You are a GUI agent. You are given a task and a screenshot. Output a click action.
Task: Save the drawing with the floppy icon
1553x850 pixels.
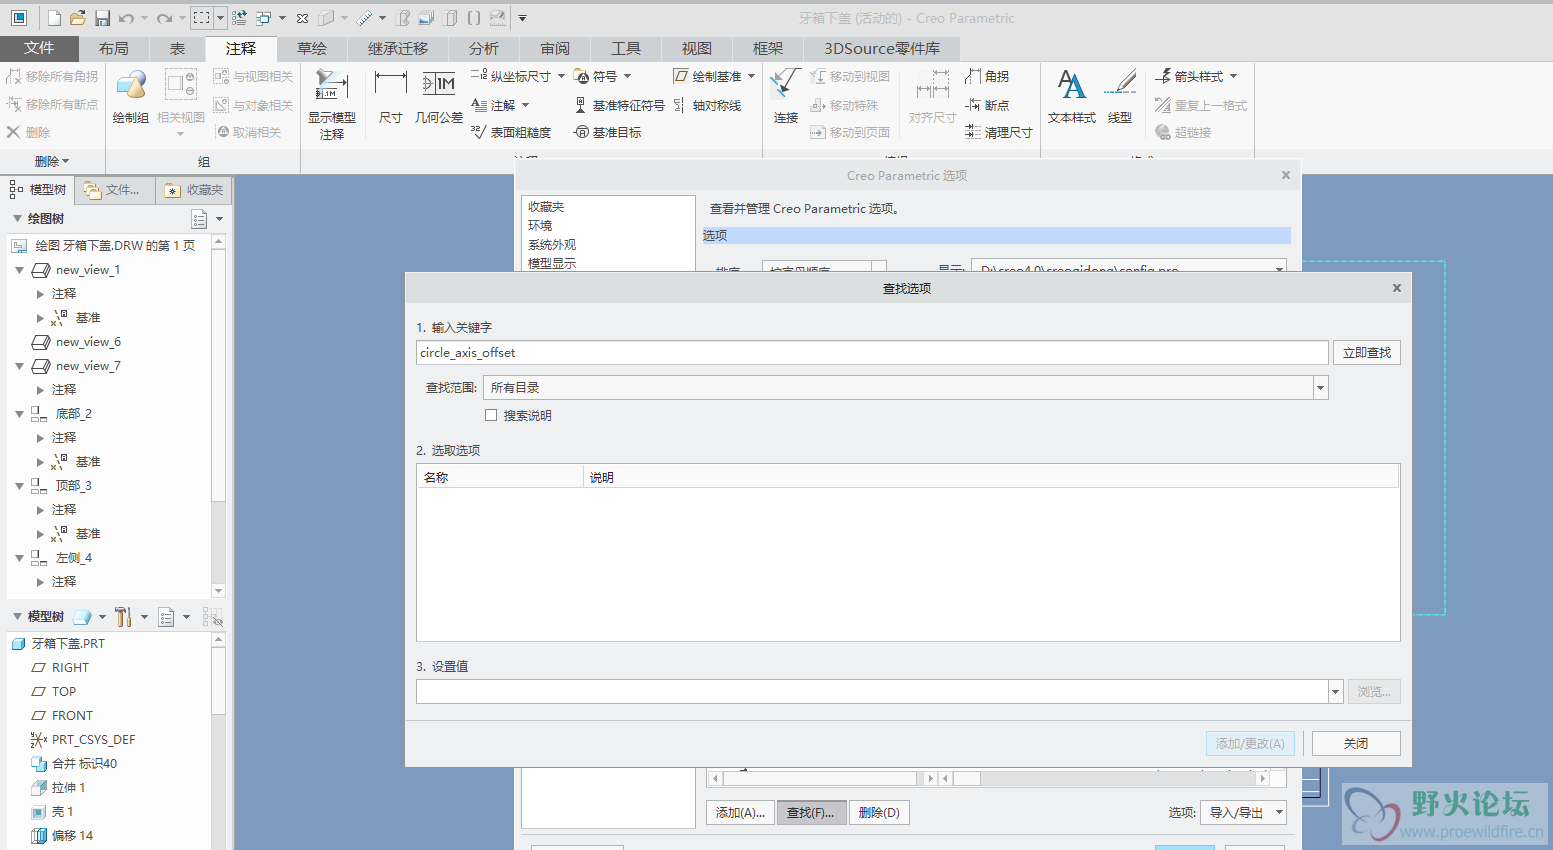coord(102,18)
